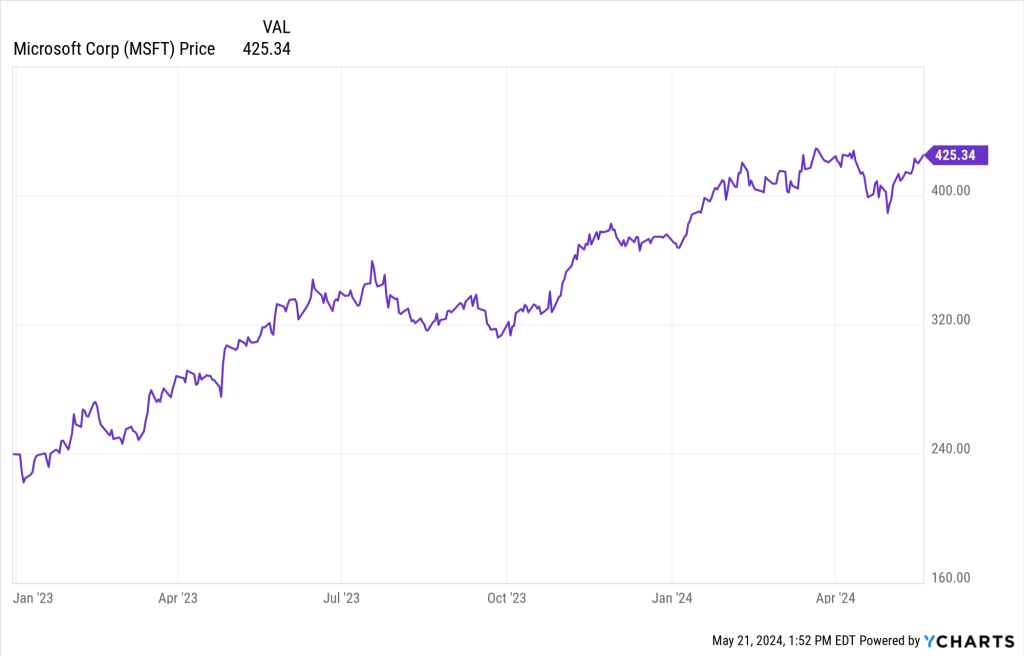Click the 240.00 y-axis label
This screenshot has height=656, width=1024.
tap(950, 449)
